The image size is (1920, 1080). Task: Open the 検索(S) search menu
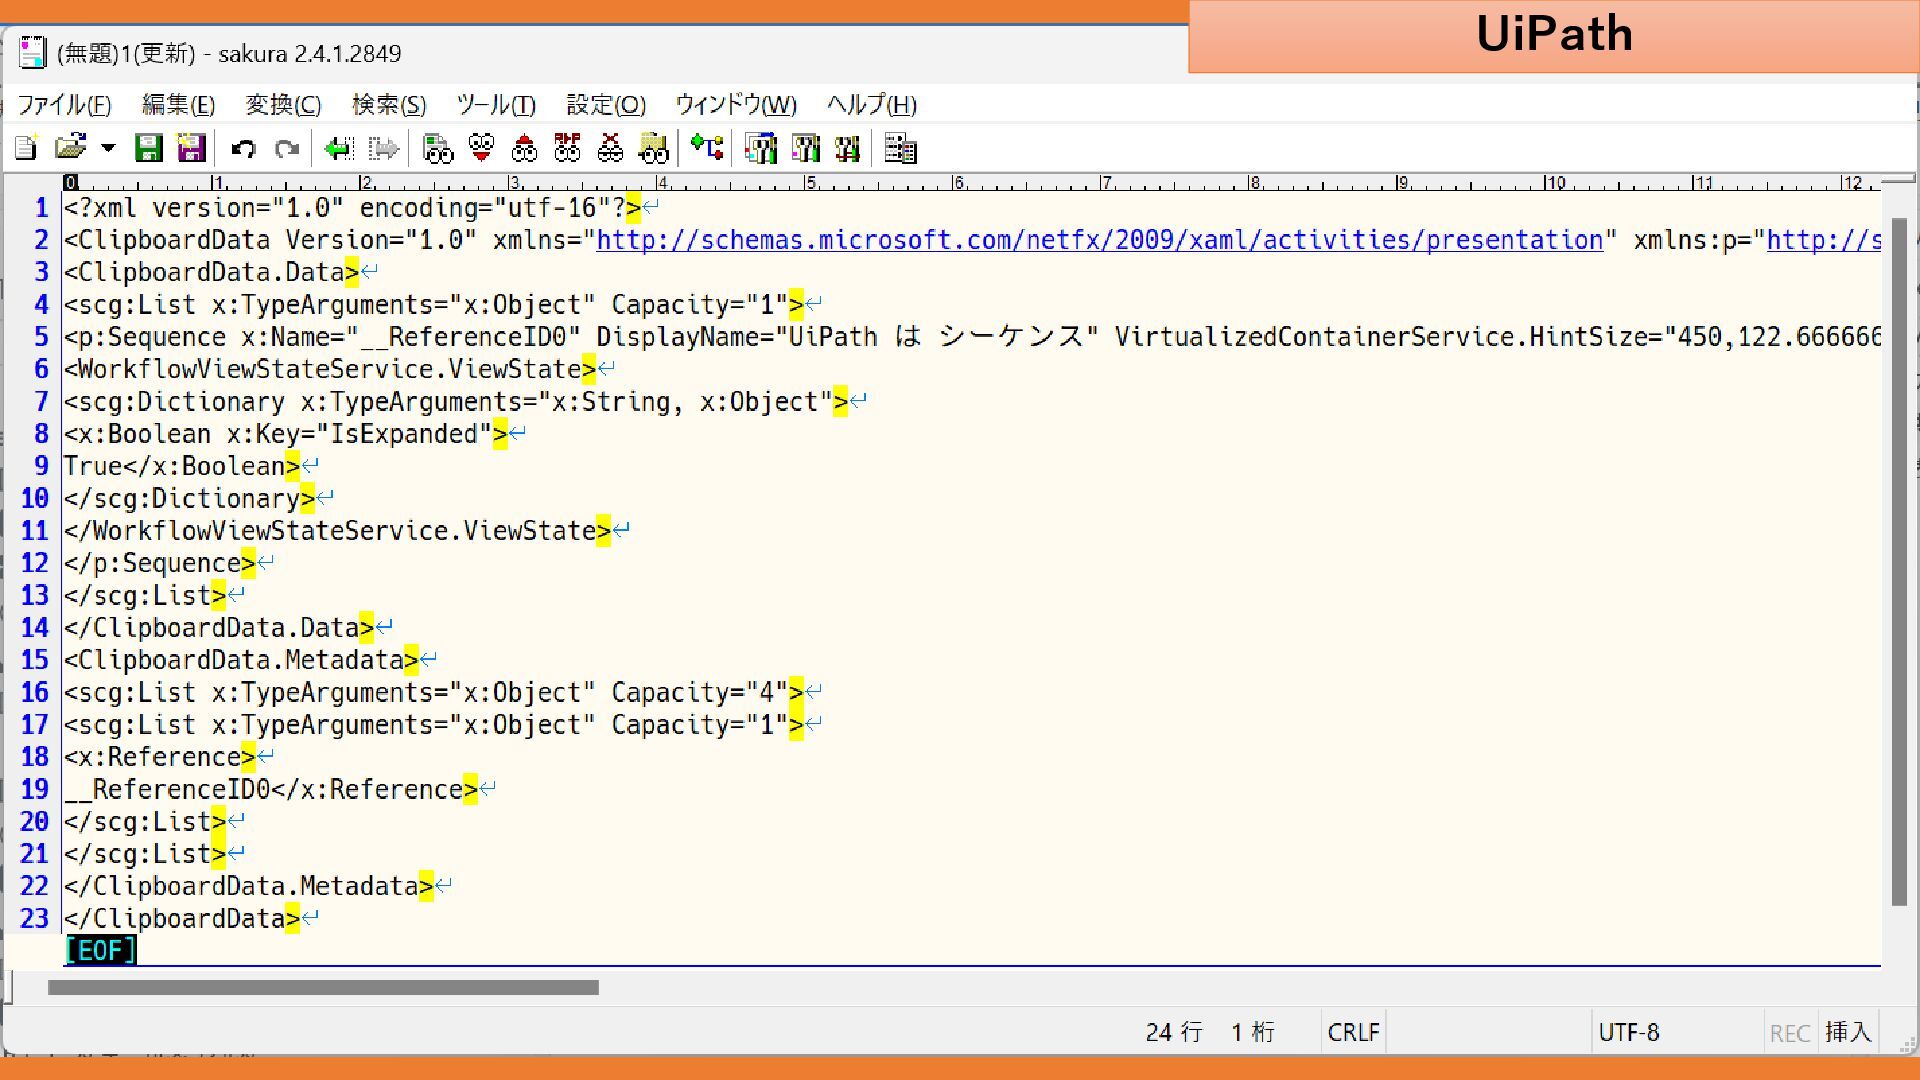(x=389, y=105)
